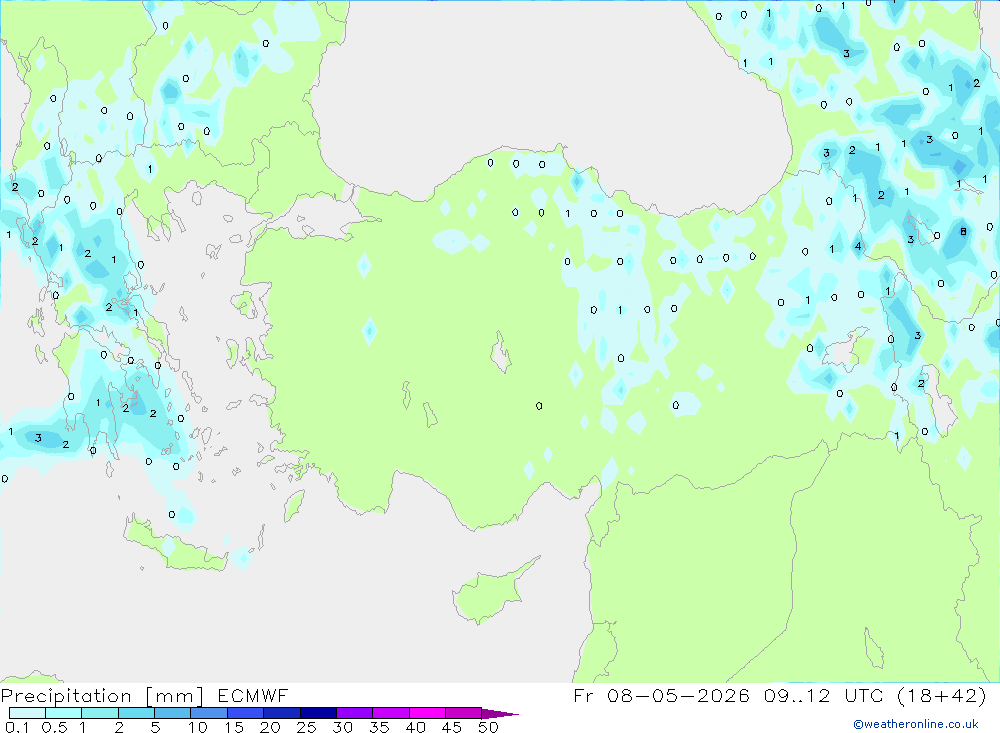Choose the 30–35 mm violet legend swatch
This screenshot has height=733, width=1000.
[x=354, y=713]
